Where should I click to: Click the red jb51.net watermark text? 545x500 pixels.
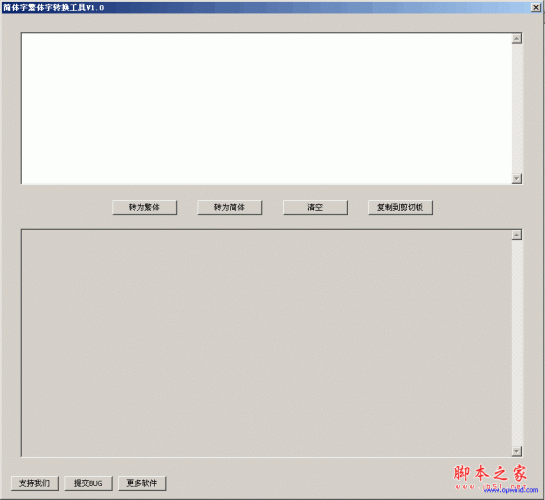pos(490,486)
